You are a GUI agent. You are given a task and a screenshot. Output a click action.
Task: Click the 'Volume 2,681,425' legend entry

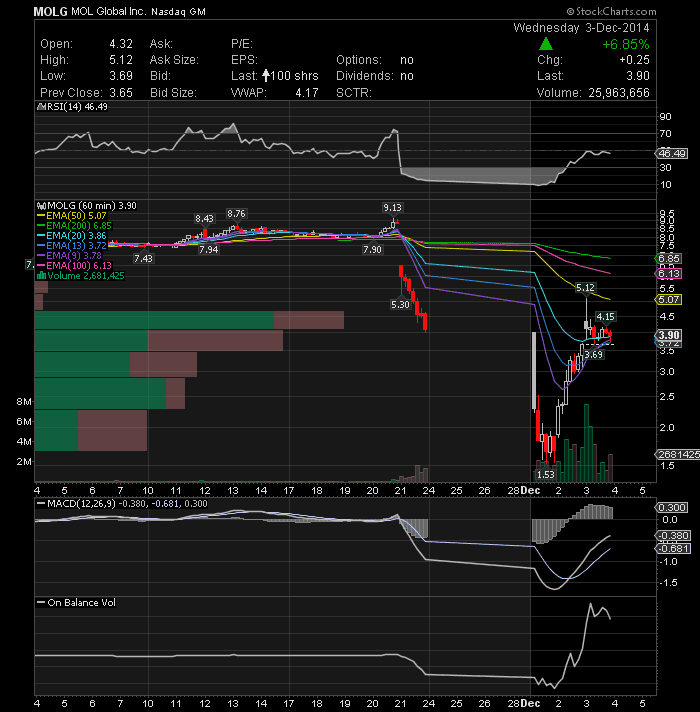point(81,276)
